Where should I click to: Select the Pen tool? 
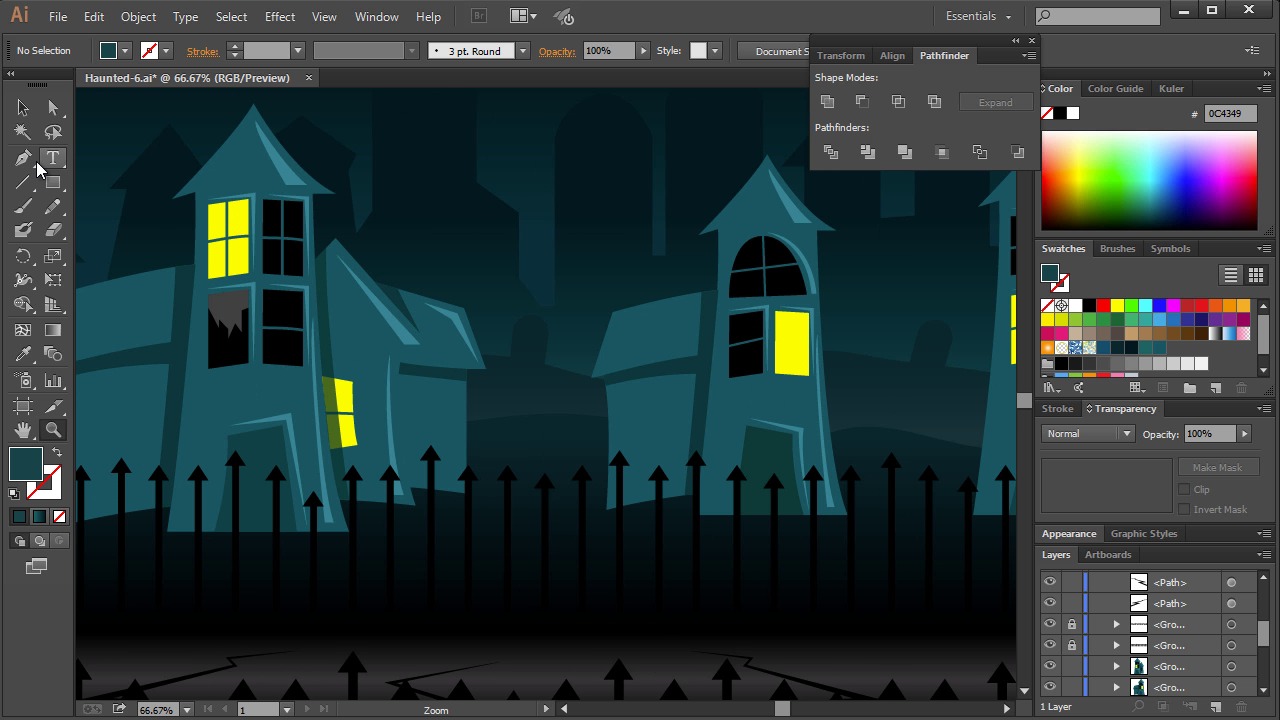(x=23, y=158)
